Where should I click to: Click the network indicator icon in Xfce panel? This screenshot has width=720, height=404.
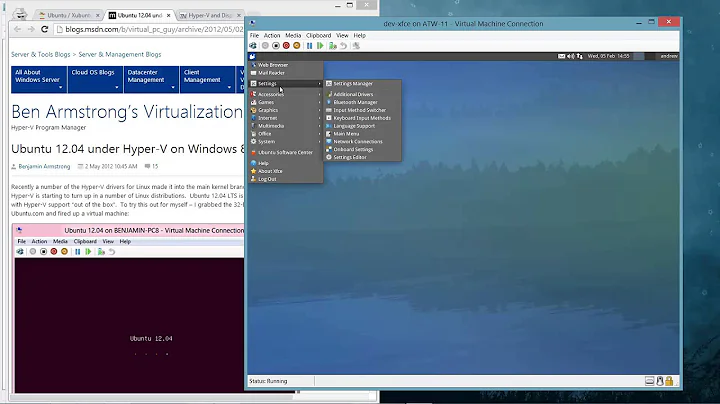tap(579, 56)
